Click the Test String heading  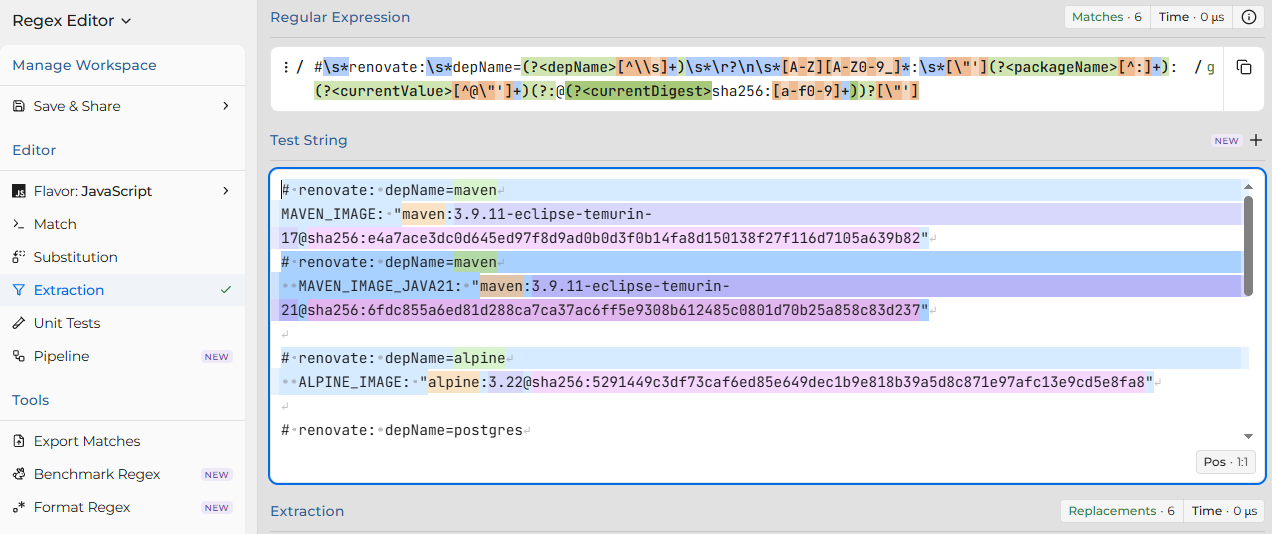(x=309, y=140)
